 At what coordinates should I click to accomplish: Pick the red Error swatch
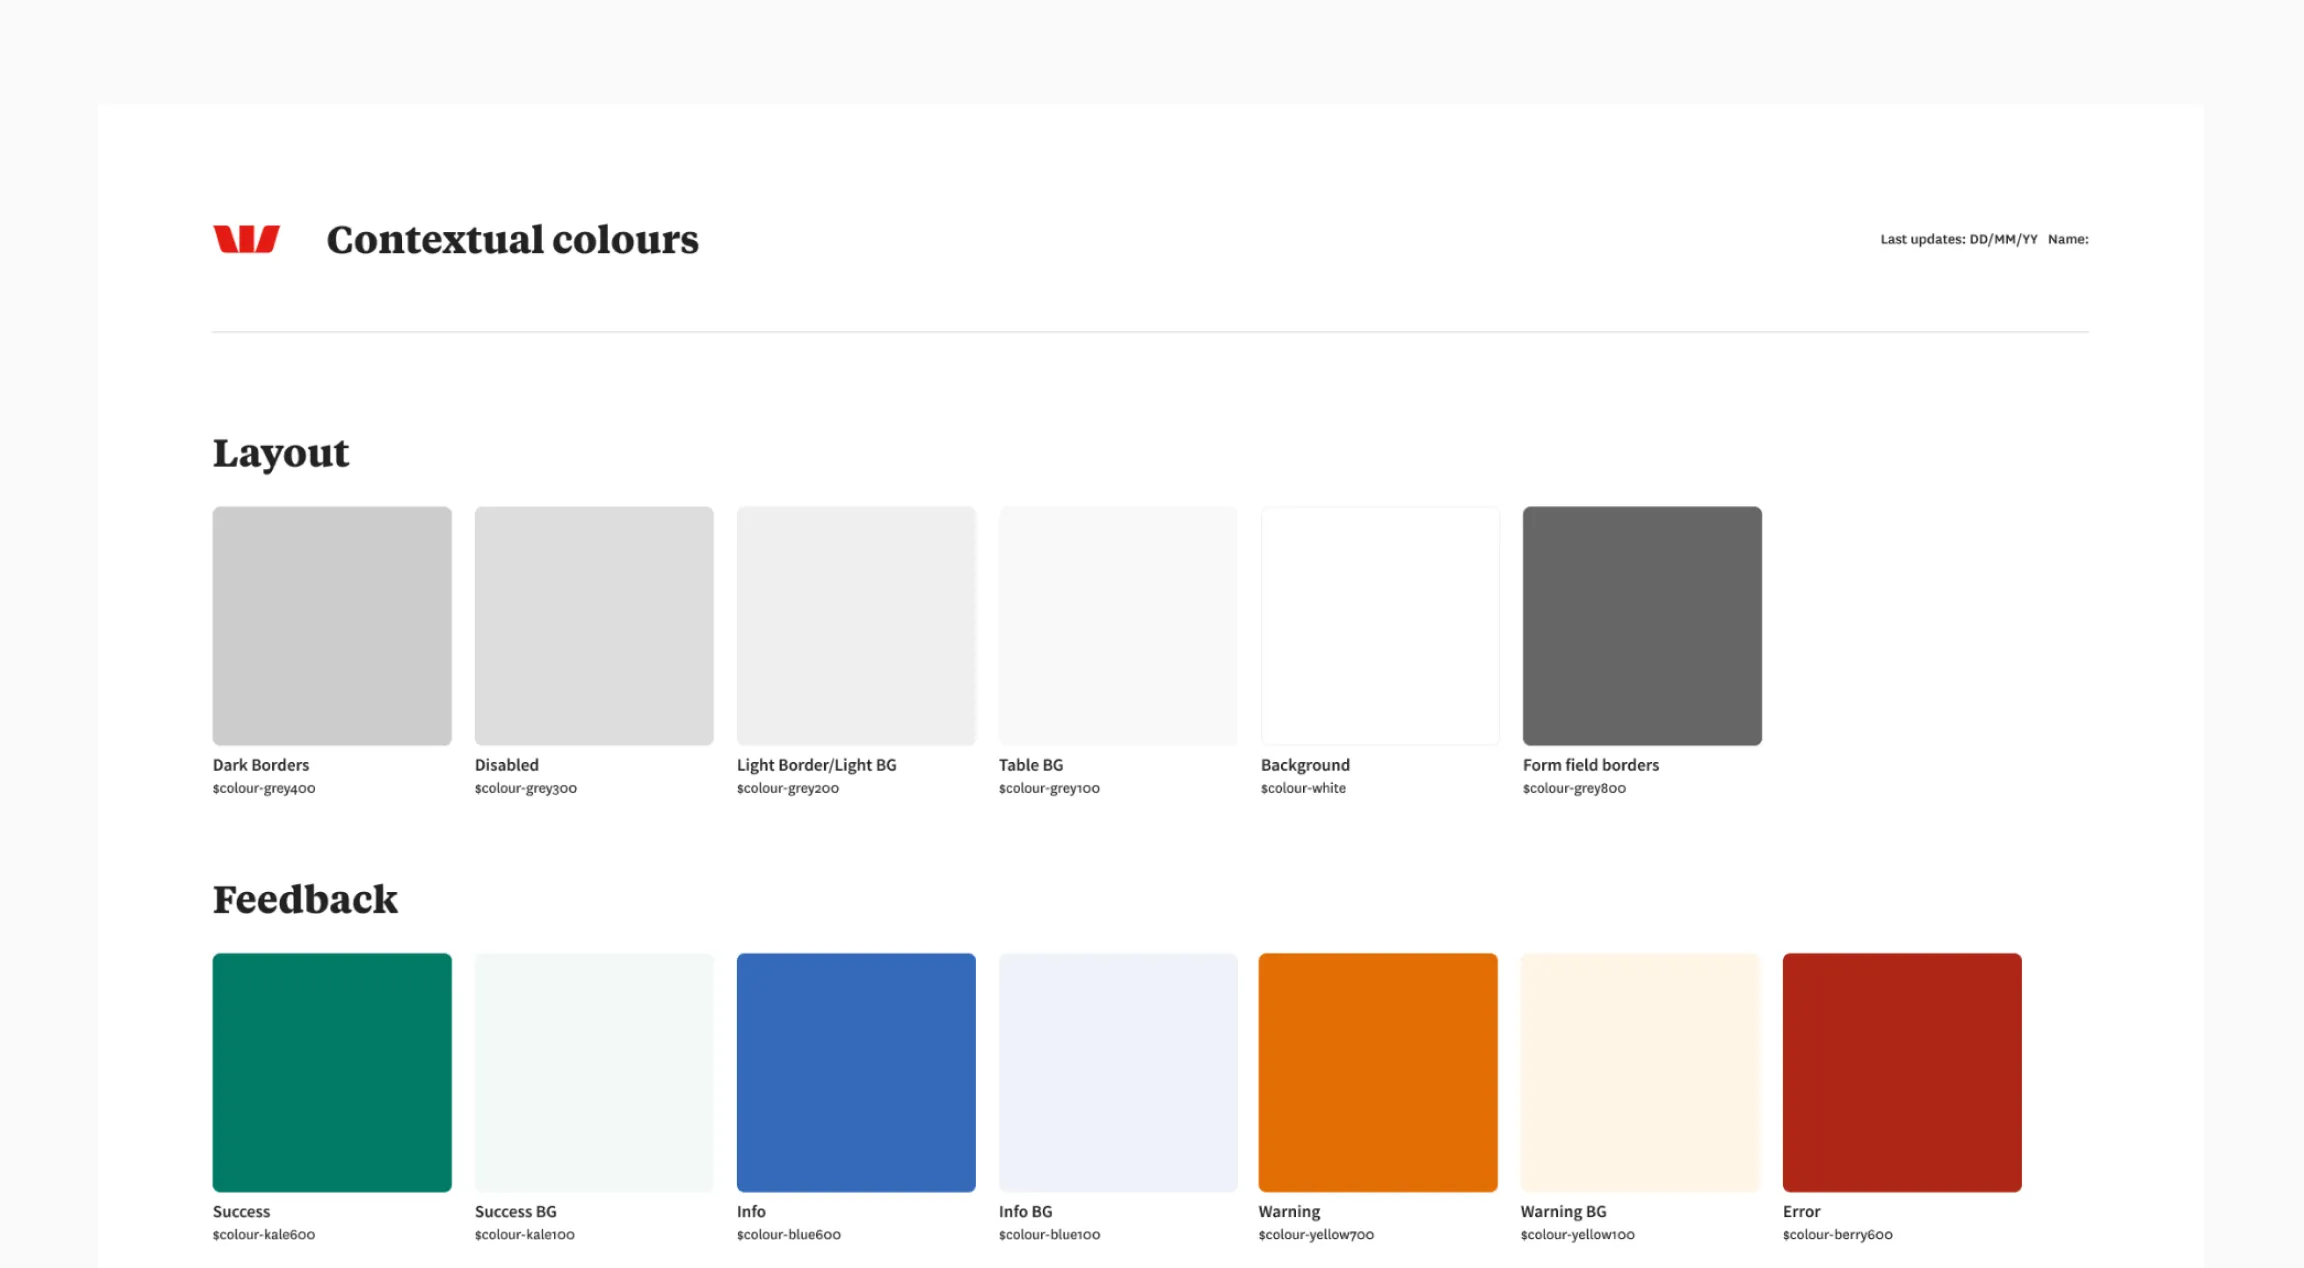coord(1902,1072)
